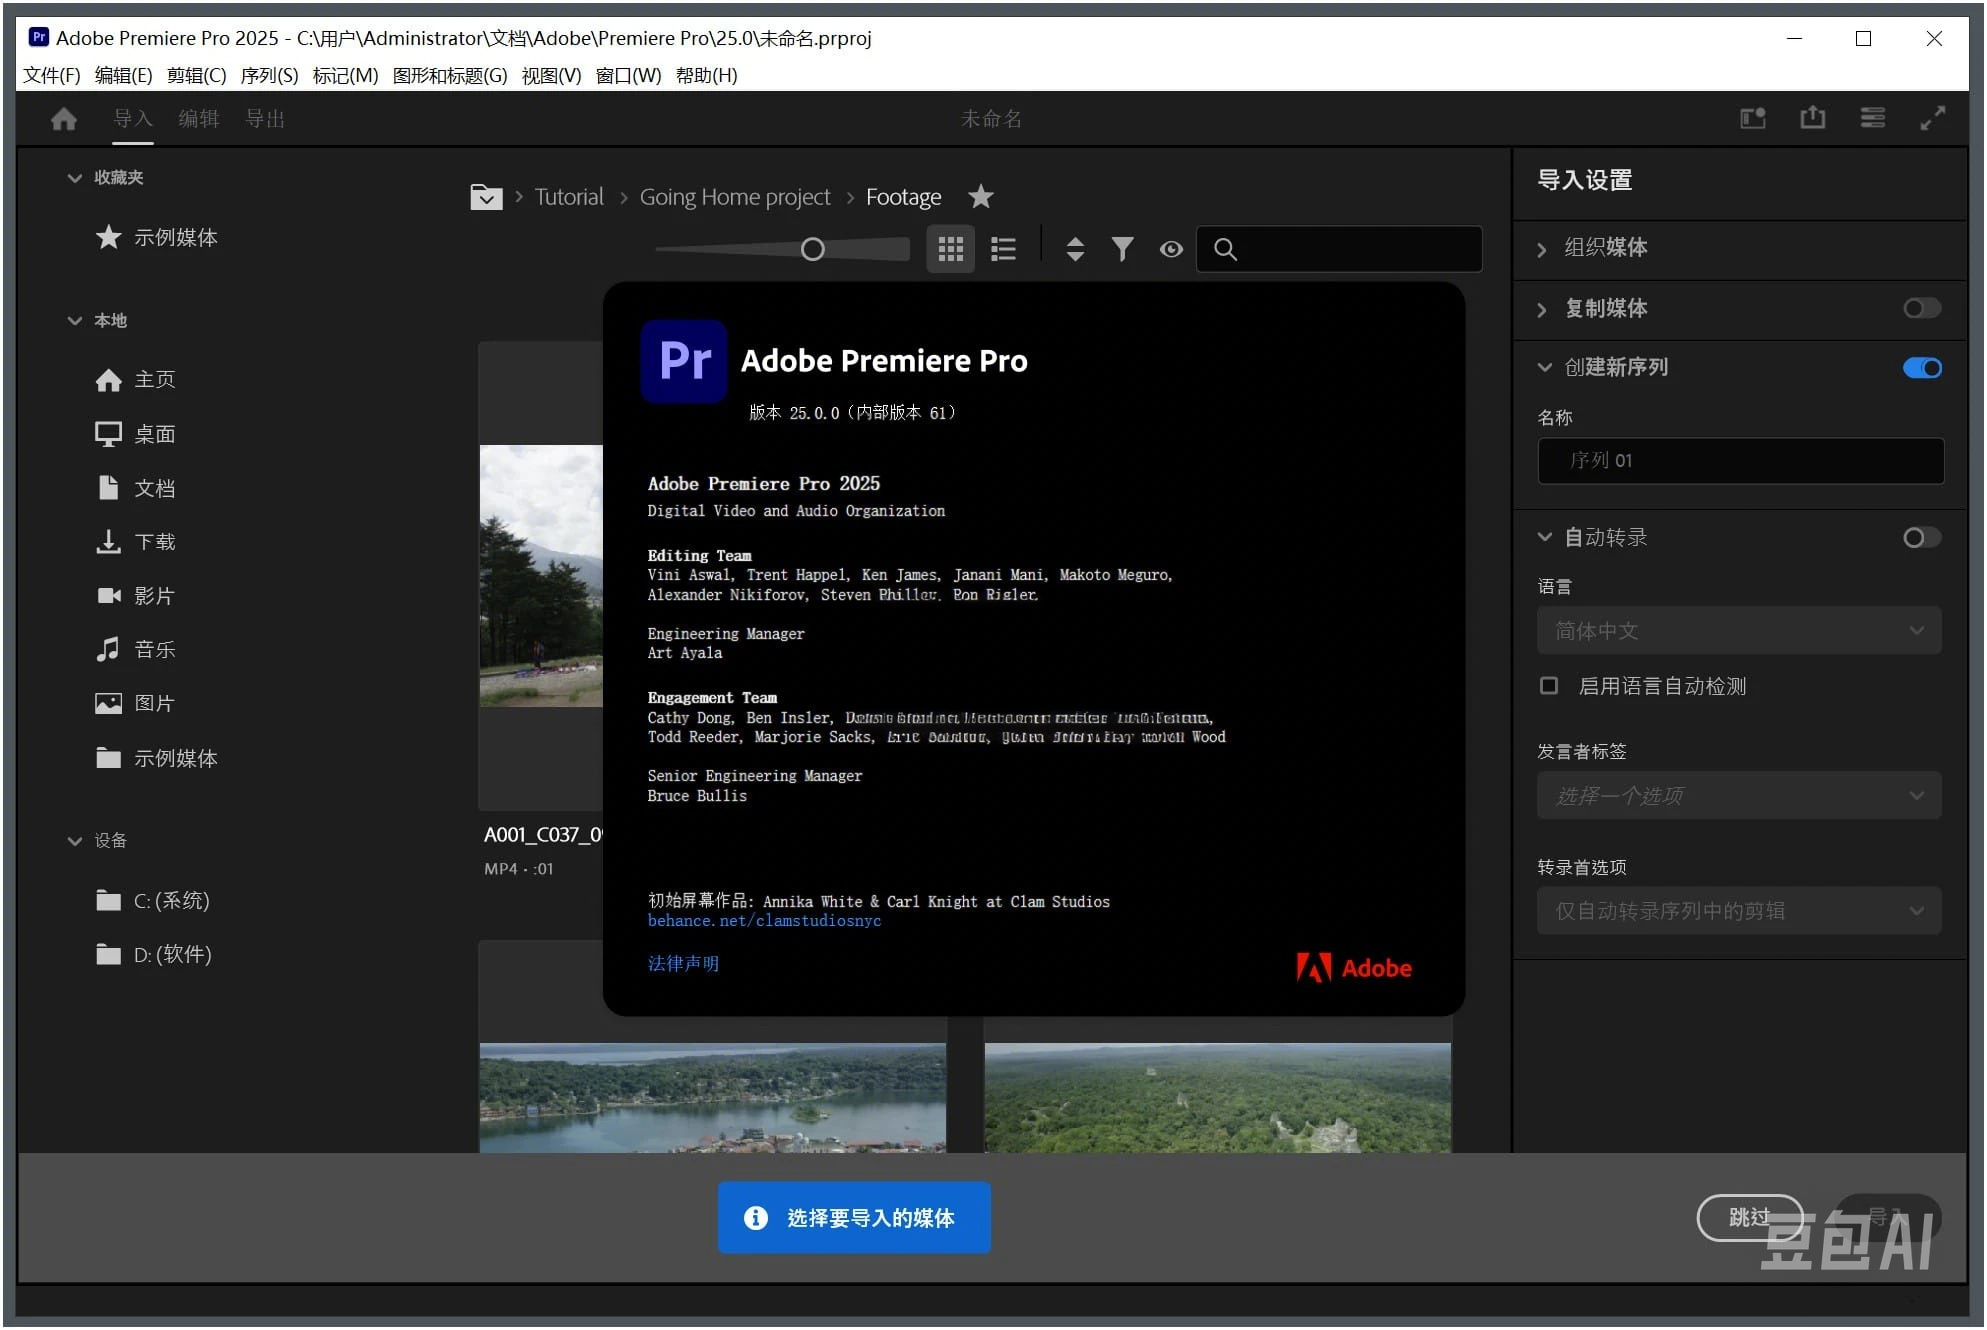Open sort order options
The image size is (1987, 1330).
tap(1075, 249)
